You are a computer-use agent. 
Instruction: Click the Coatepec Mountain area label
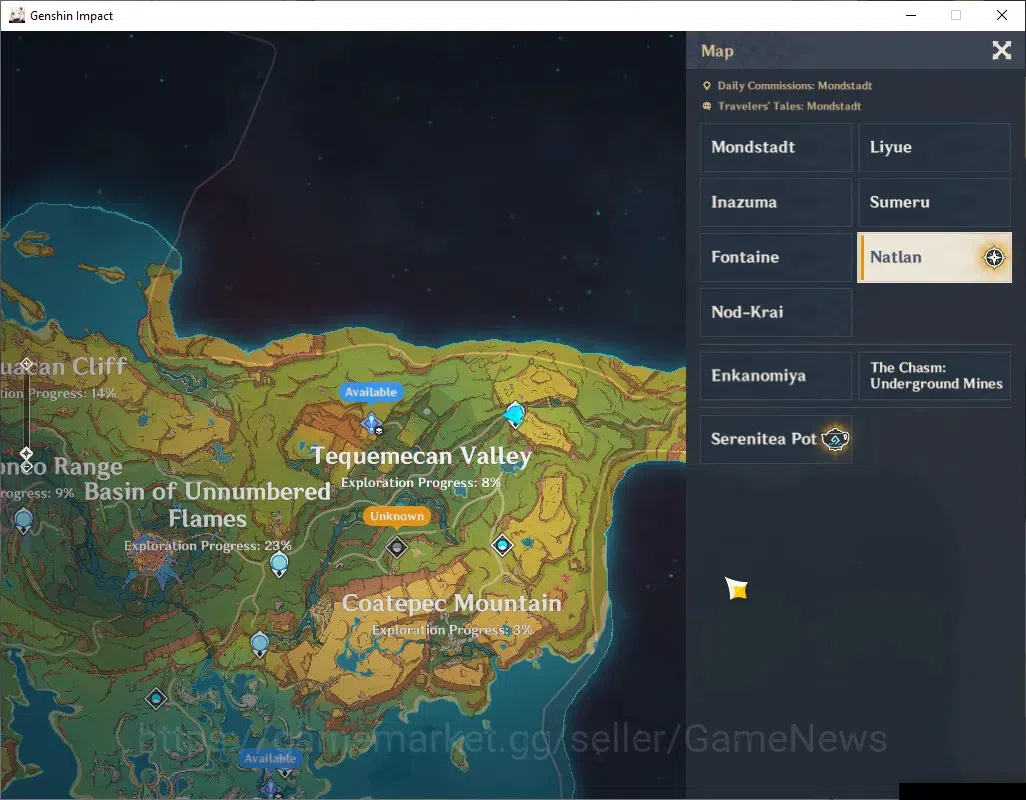pyautogui.click(x=451, y=603)
